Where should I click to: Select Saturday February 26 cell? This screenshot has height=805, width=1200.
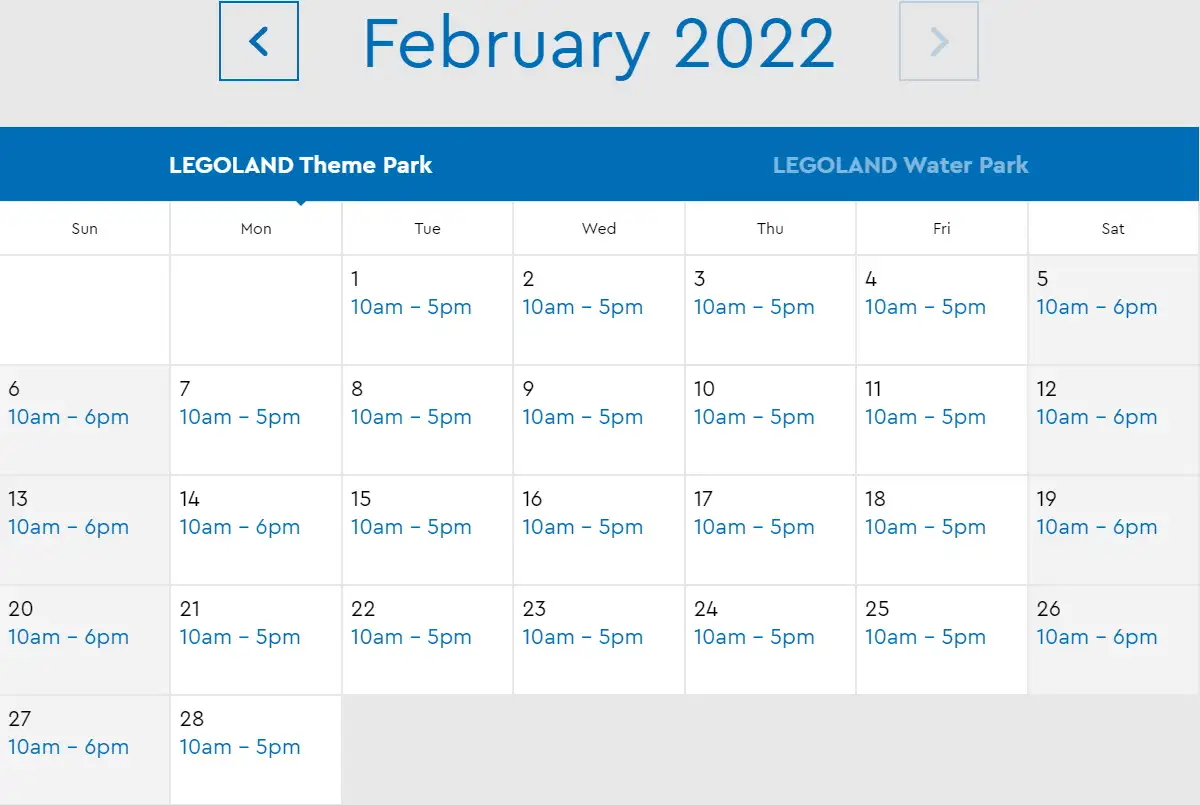point(1113,640)
